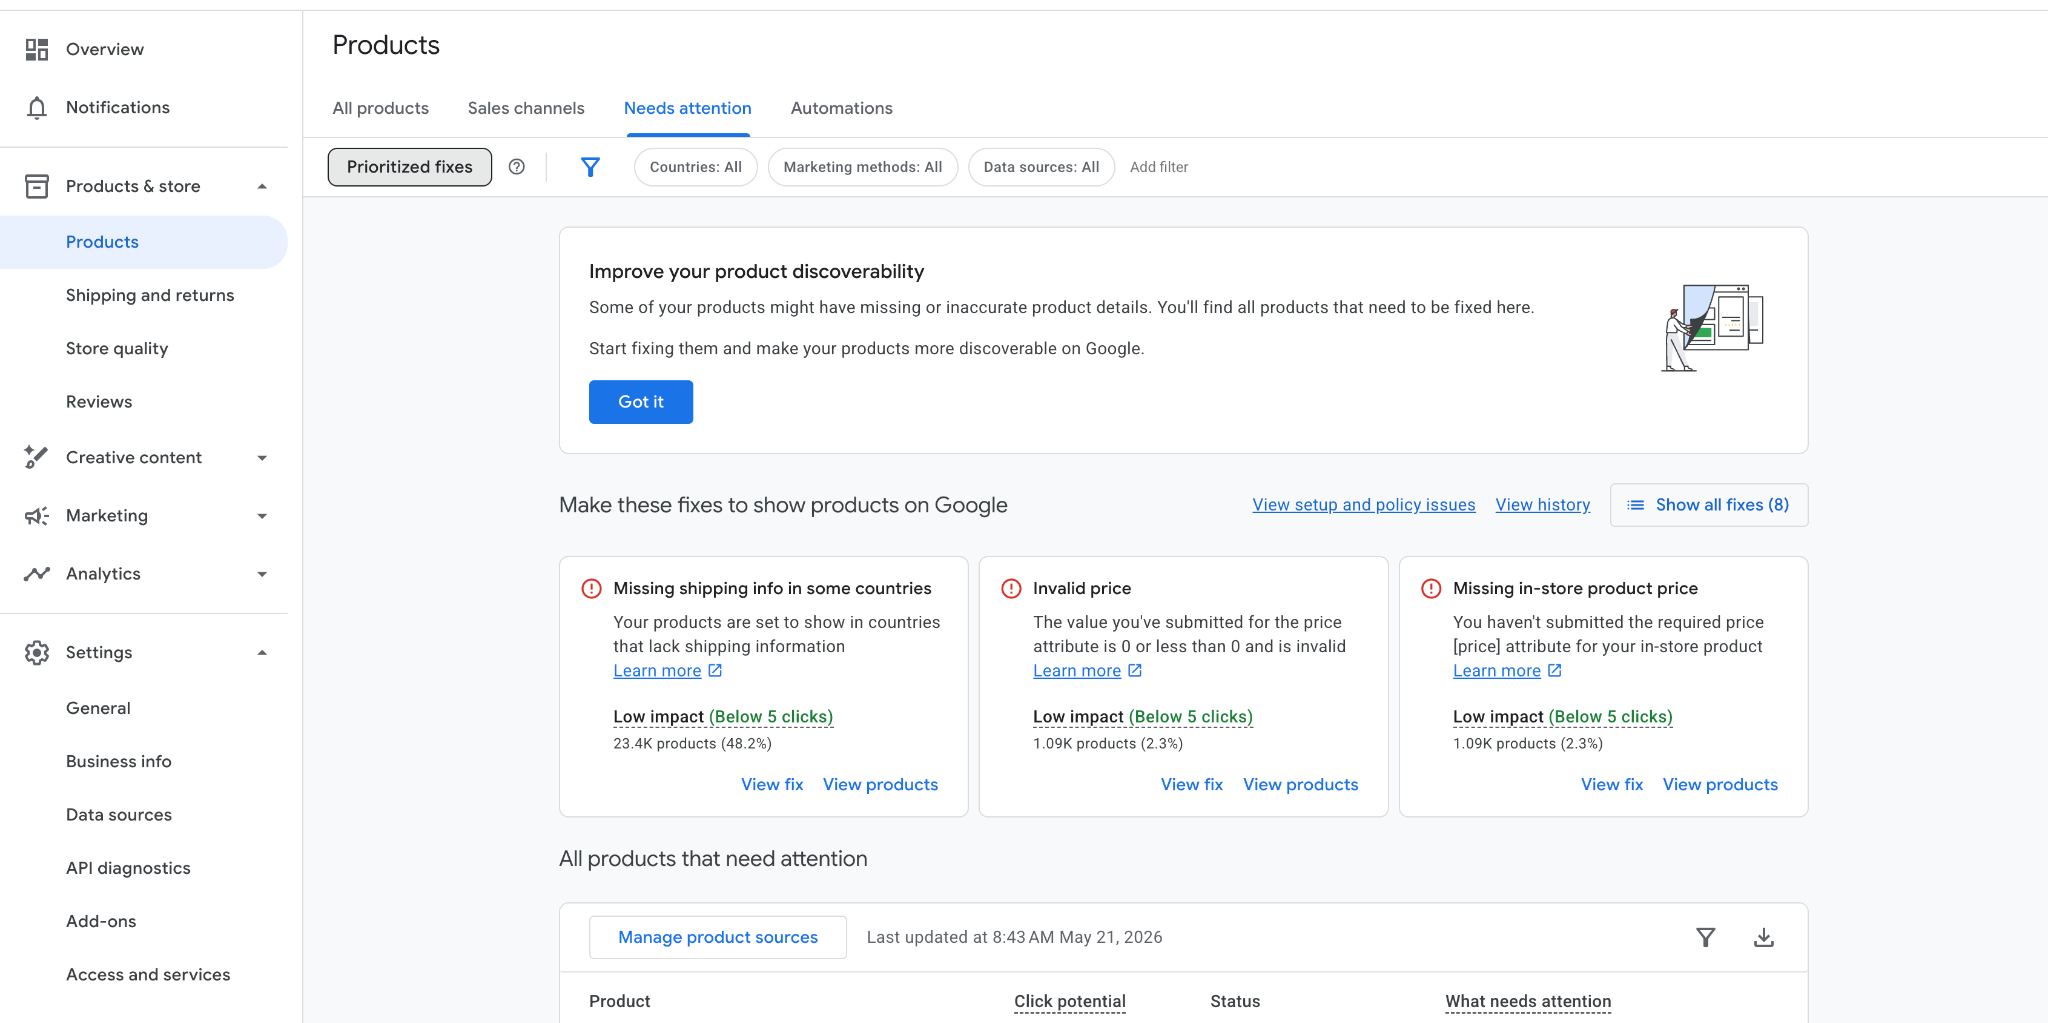Screen dimensions: 2048x1023
Task: Open Marketing methods: All filter dropdown
Action: click(x=863, y=167)
